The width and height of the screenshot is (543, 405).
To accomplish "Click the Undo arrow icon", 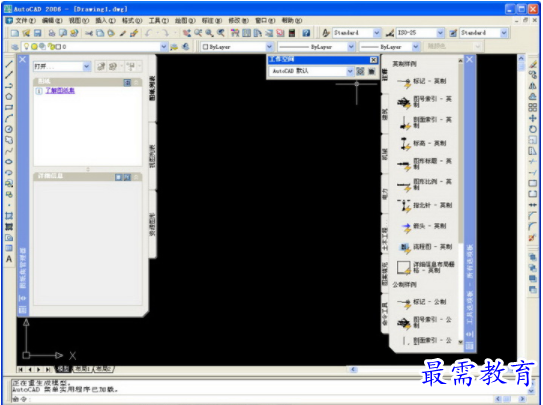I will click(x=149, y=33).
